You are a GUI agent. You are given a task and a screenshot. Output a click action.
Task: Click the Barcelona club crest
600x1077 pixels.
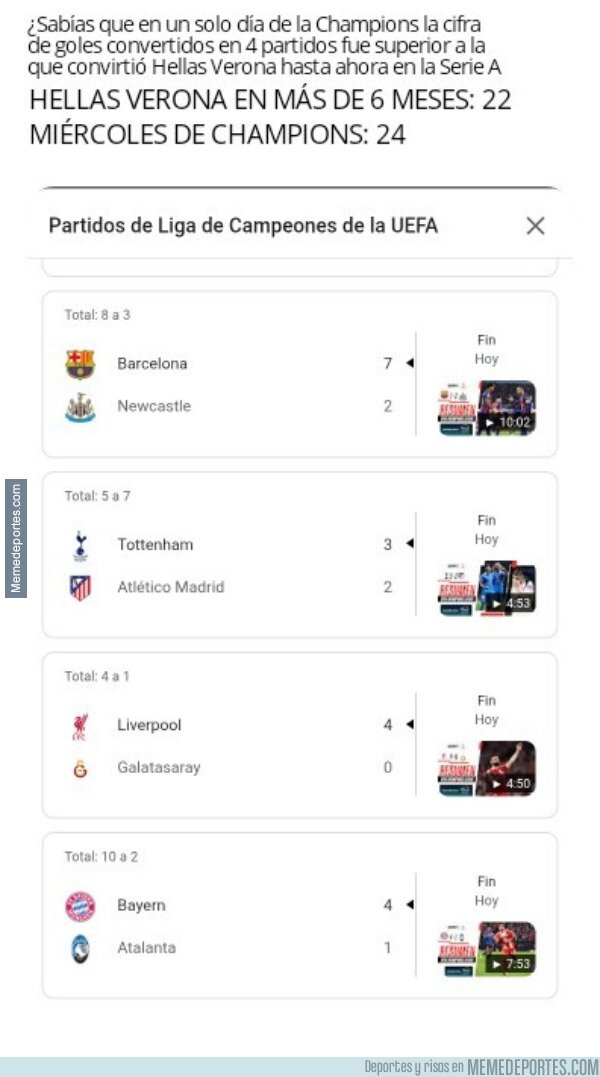[80, 364]
